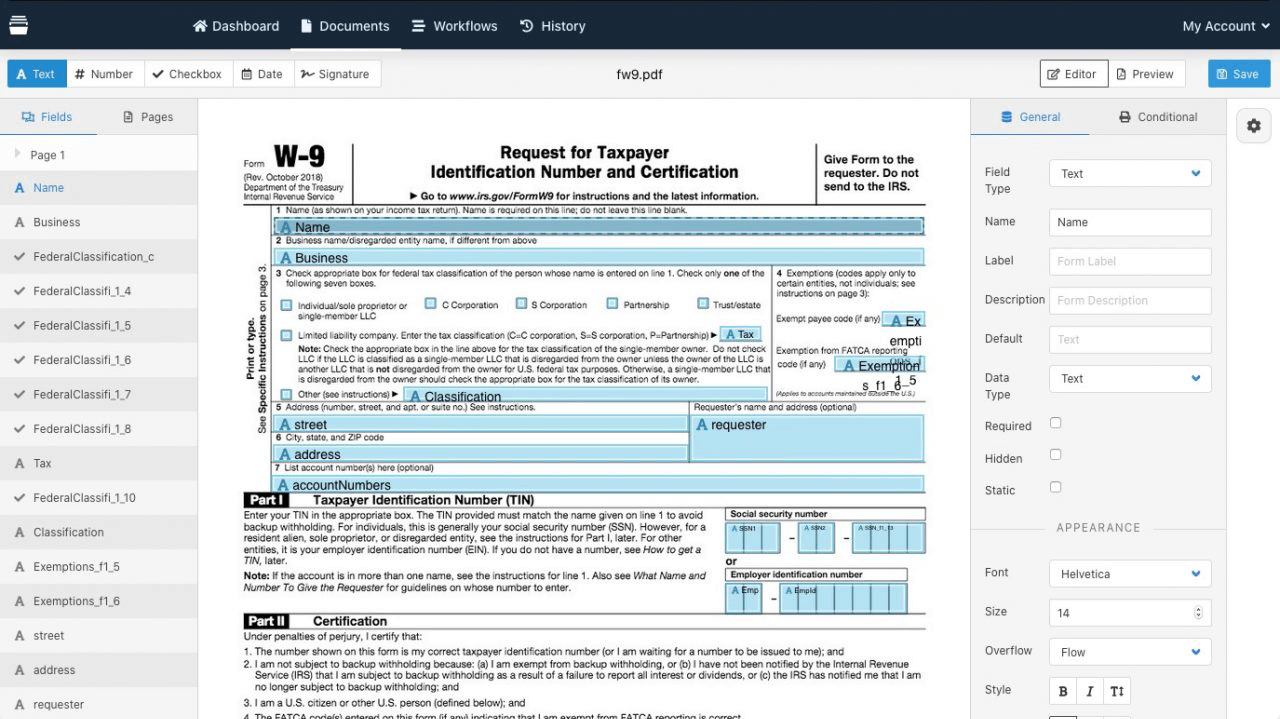
Task: Check the Partnership box on form
Action: [x=611, y=304]
